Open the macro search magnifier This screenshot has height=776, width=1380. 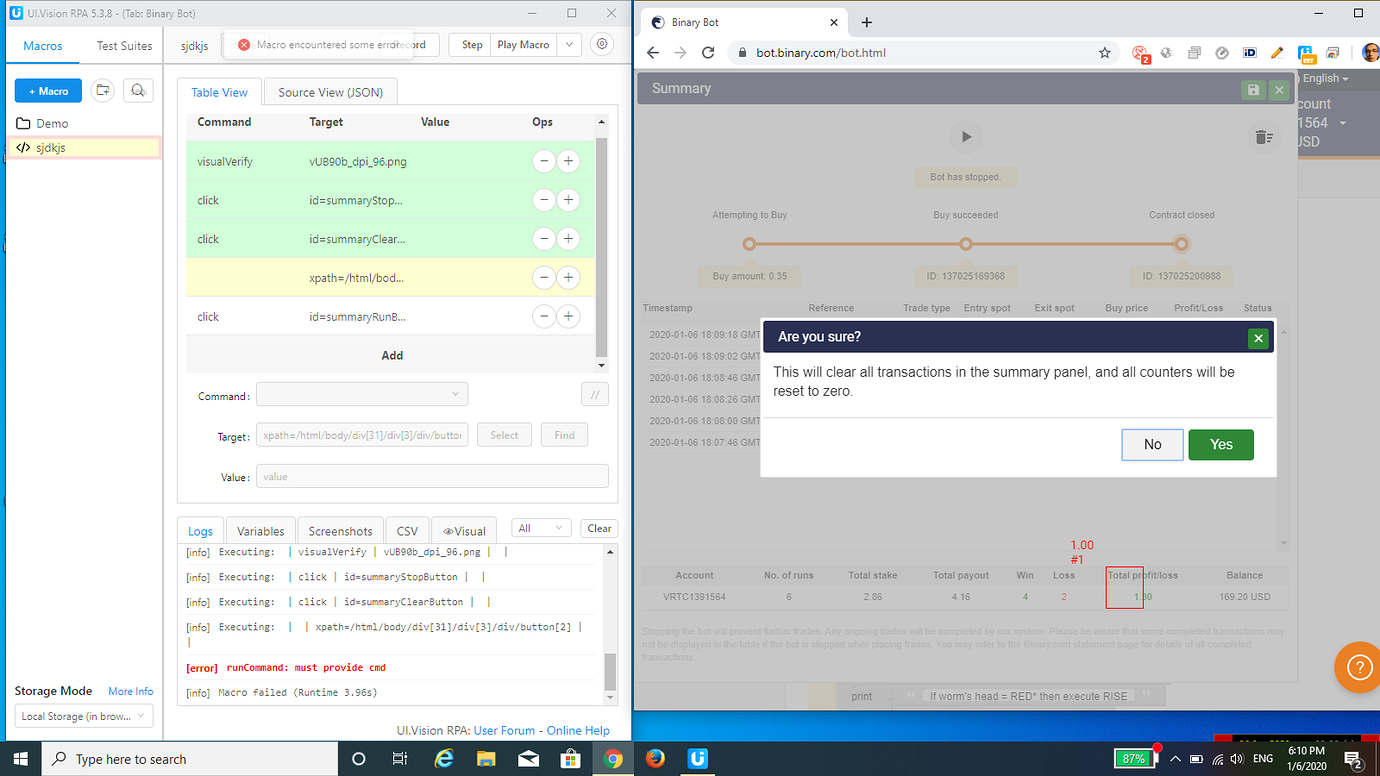138,90
